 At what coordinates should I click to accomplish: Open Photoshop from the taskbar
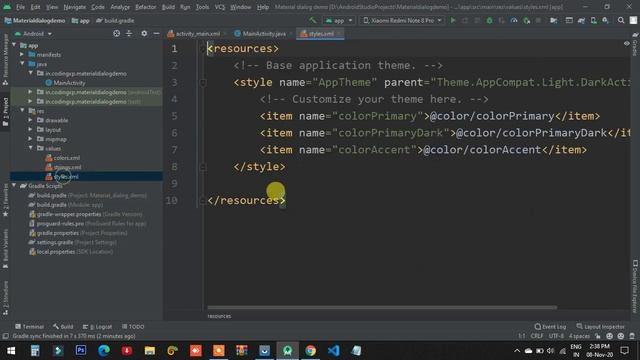pyautogui.click(x=81, y=351)
